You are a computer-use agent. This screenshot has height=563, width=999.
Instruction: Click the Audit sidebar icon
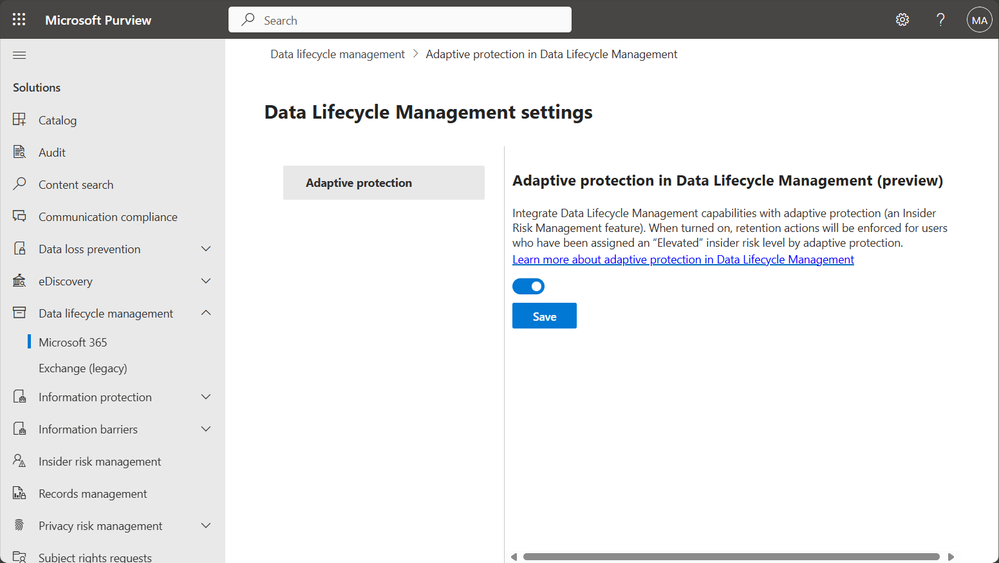pyautogui.click(x=19, y=152)
